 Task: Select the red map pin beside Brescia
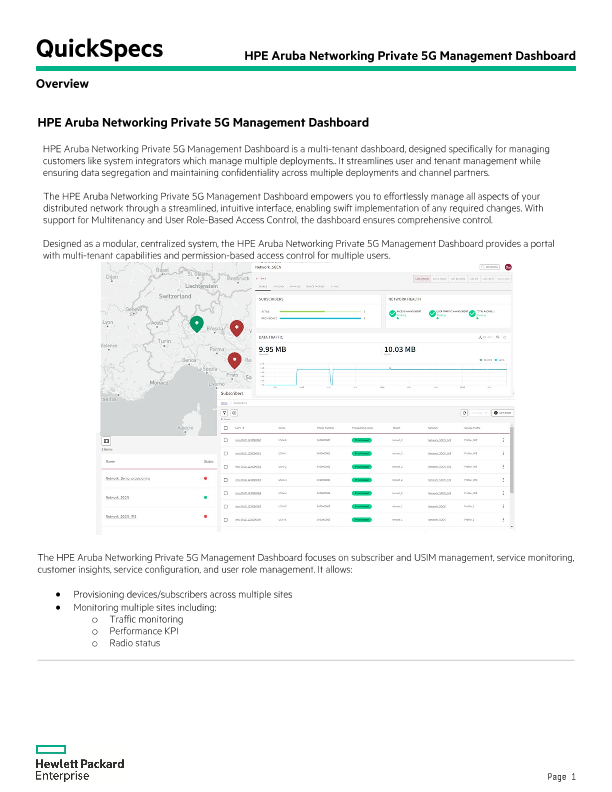click(x=237, y=328)
